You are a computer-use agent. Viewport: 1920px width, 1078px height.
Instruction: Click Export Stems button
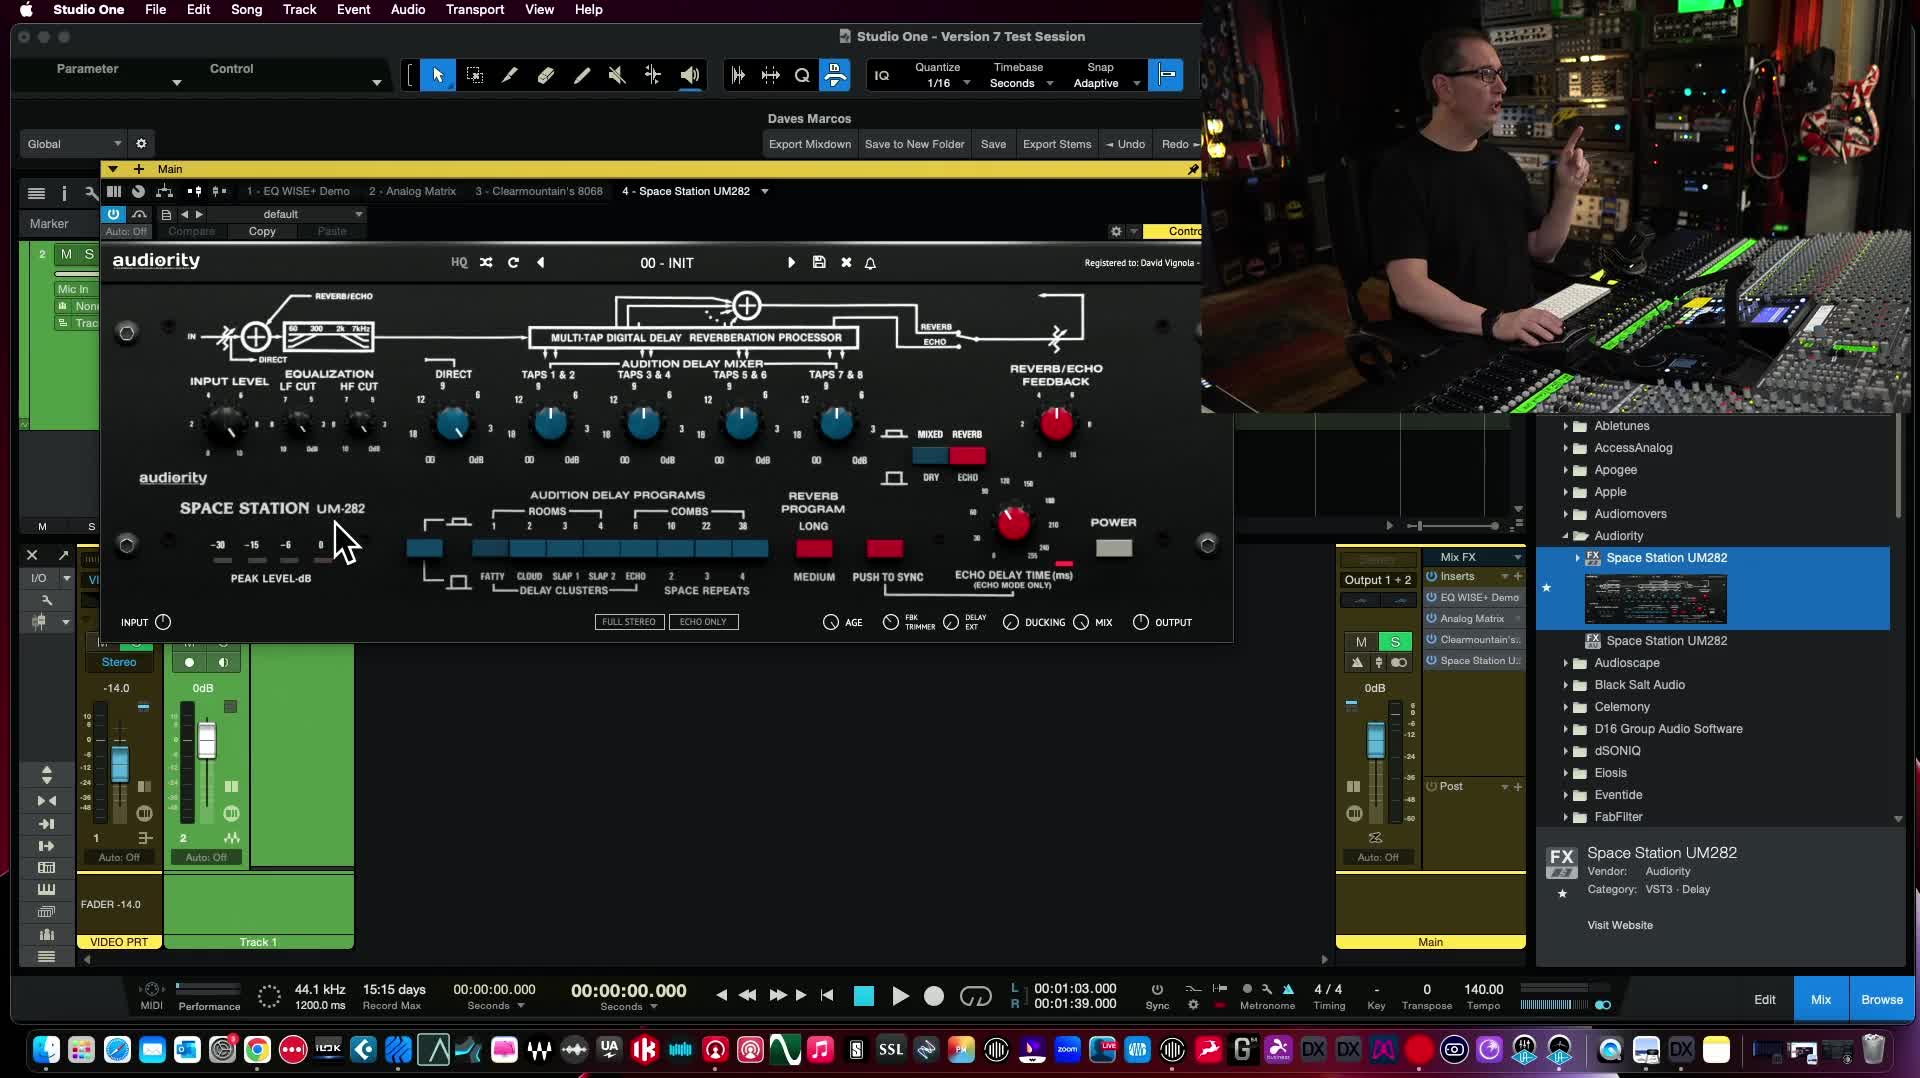click(x=1056, y=144)
